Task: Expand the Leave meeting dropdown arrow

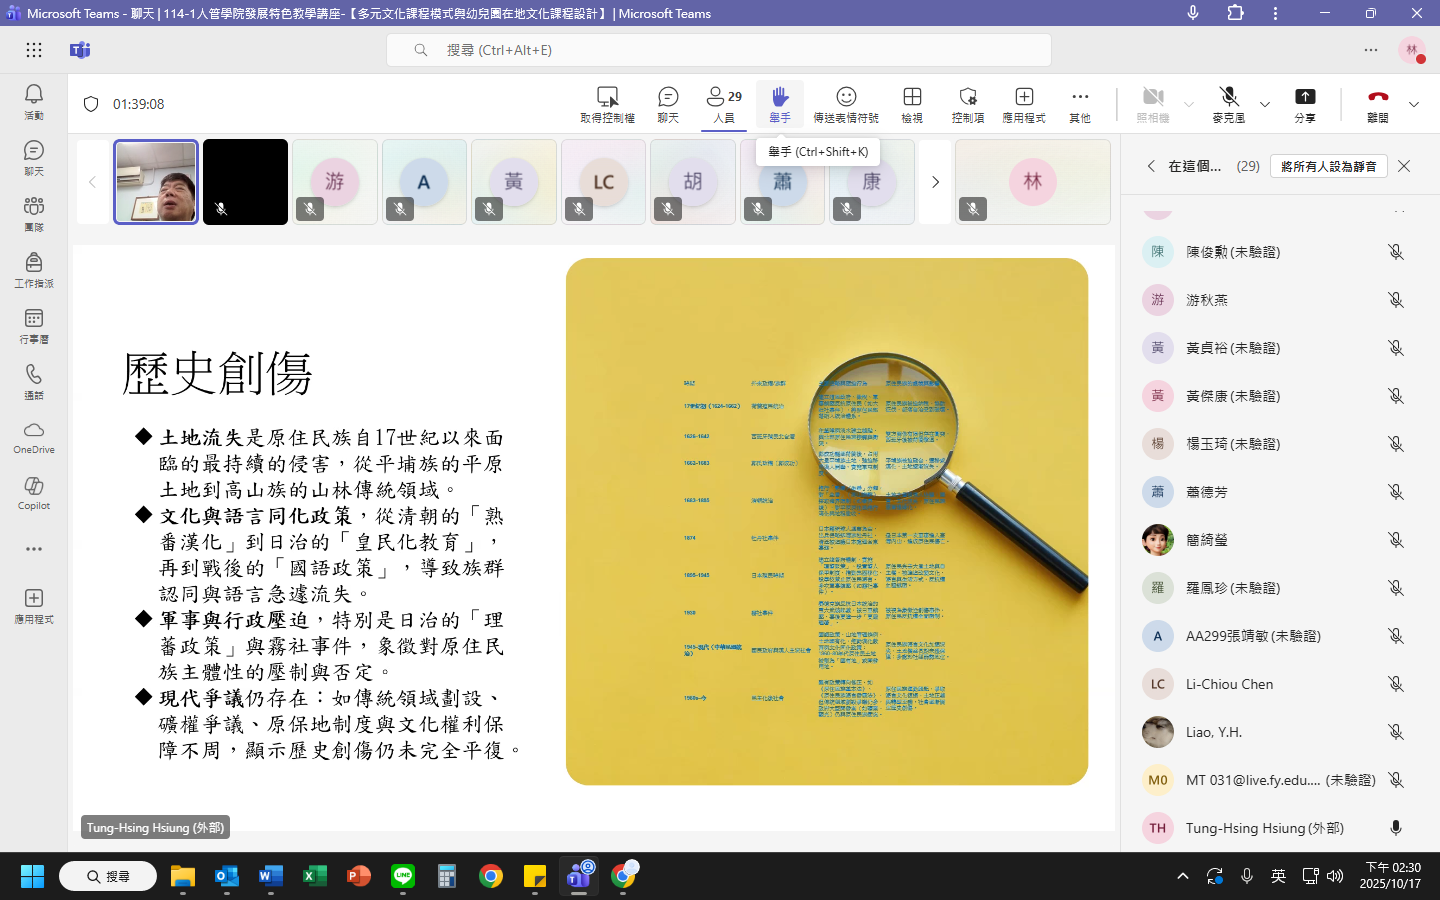Action: pyautogui.click(x=1414, y=104)
